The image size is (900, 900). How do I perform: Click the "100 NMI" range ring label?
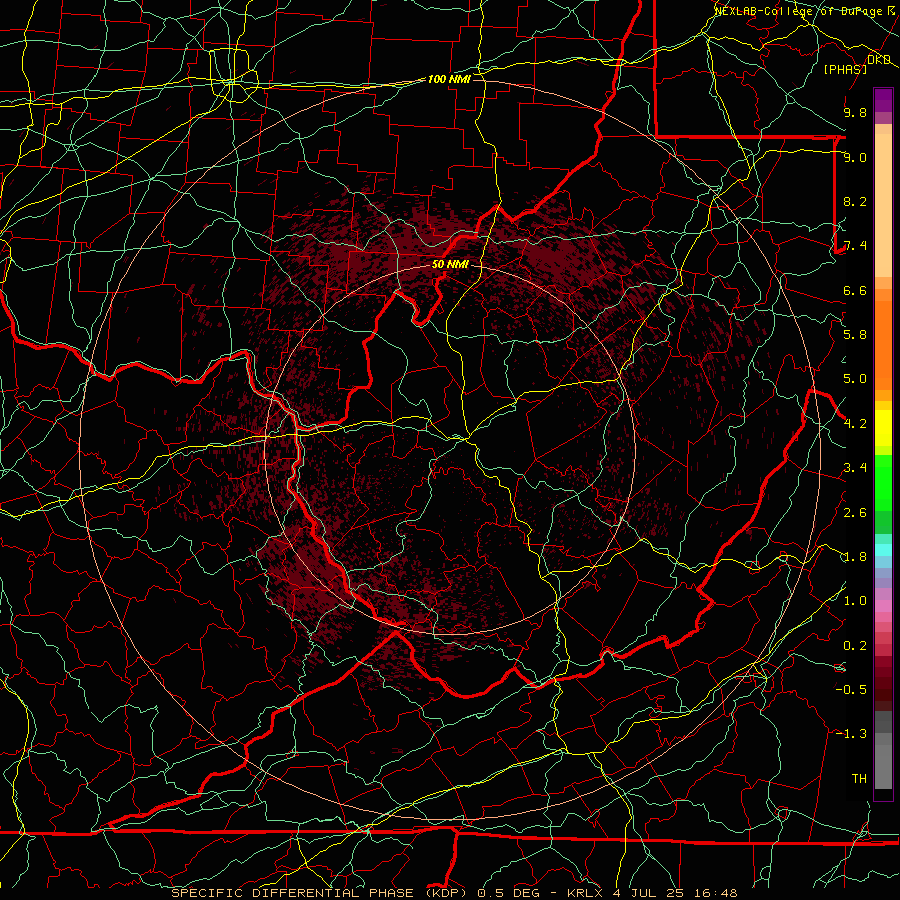449,79
